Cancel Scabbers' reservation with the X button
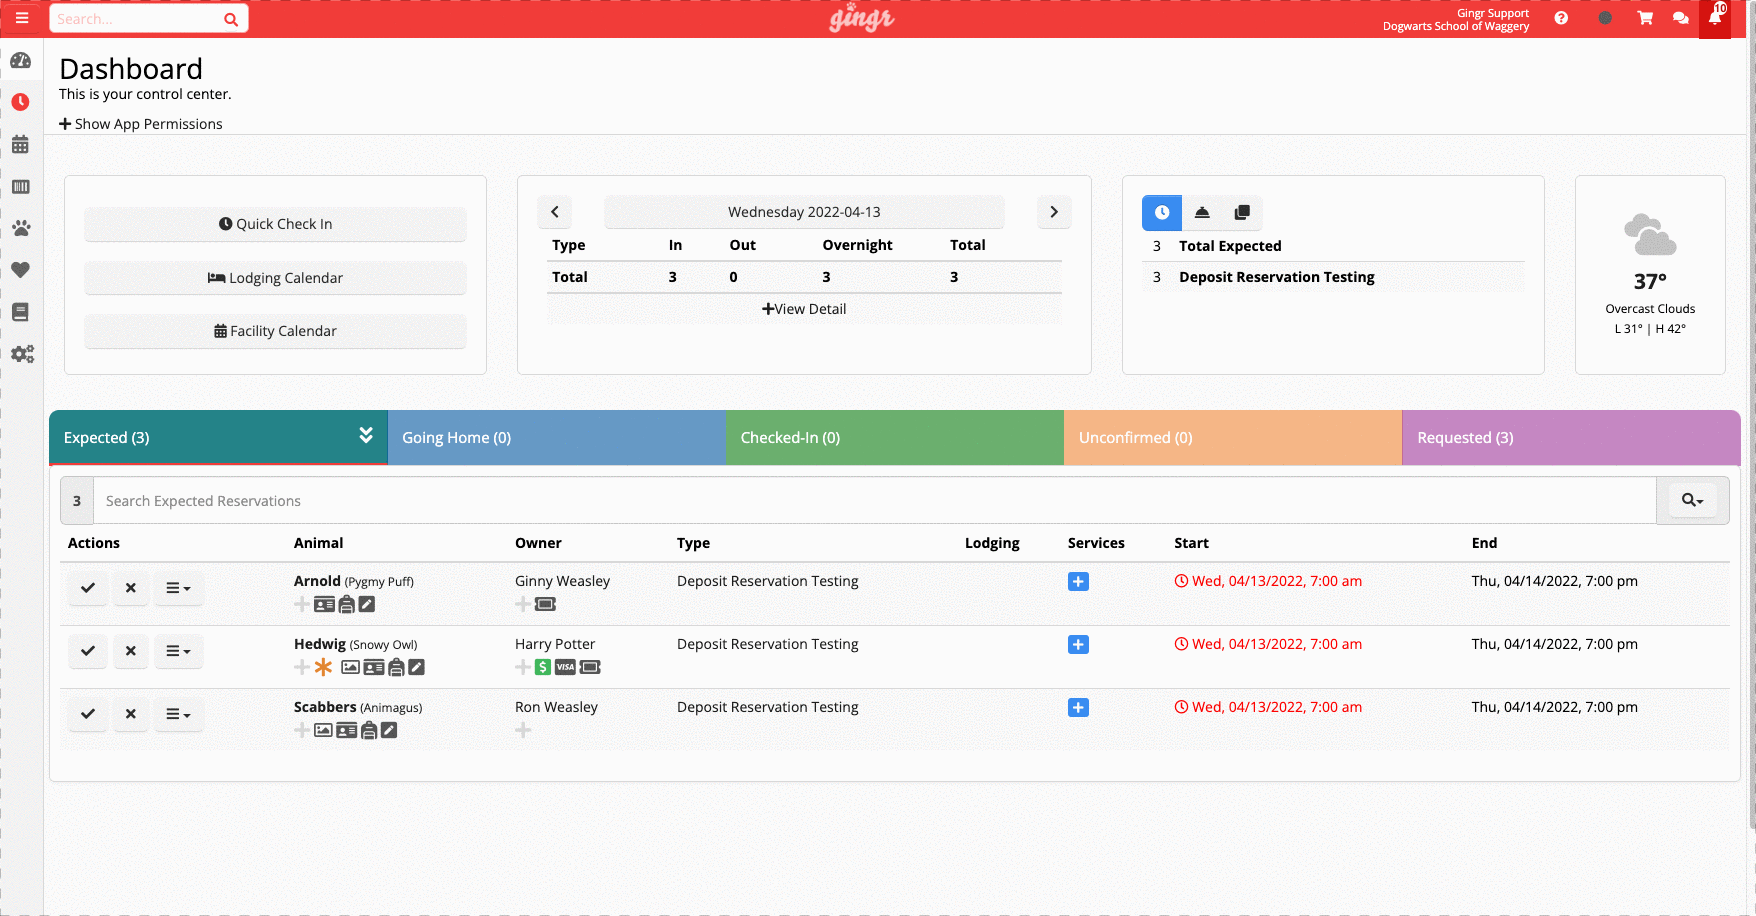 coord(131,714)
